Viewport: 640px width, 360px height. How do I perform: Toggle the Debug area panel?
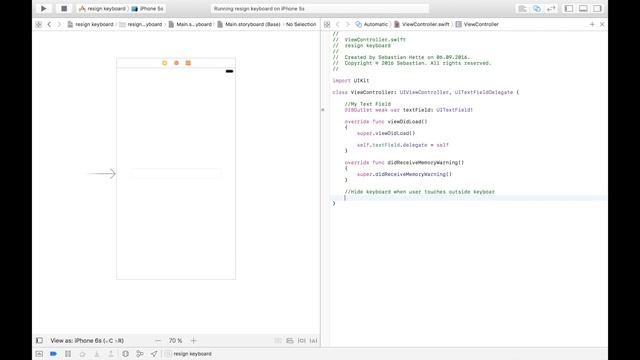583,9
